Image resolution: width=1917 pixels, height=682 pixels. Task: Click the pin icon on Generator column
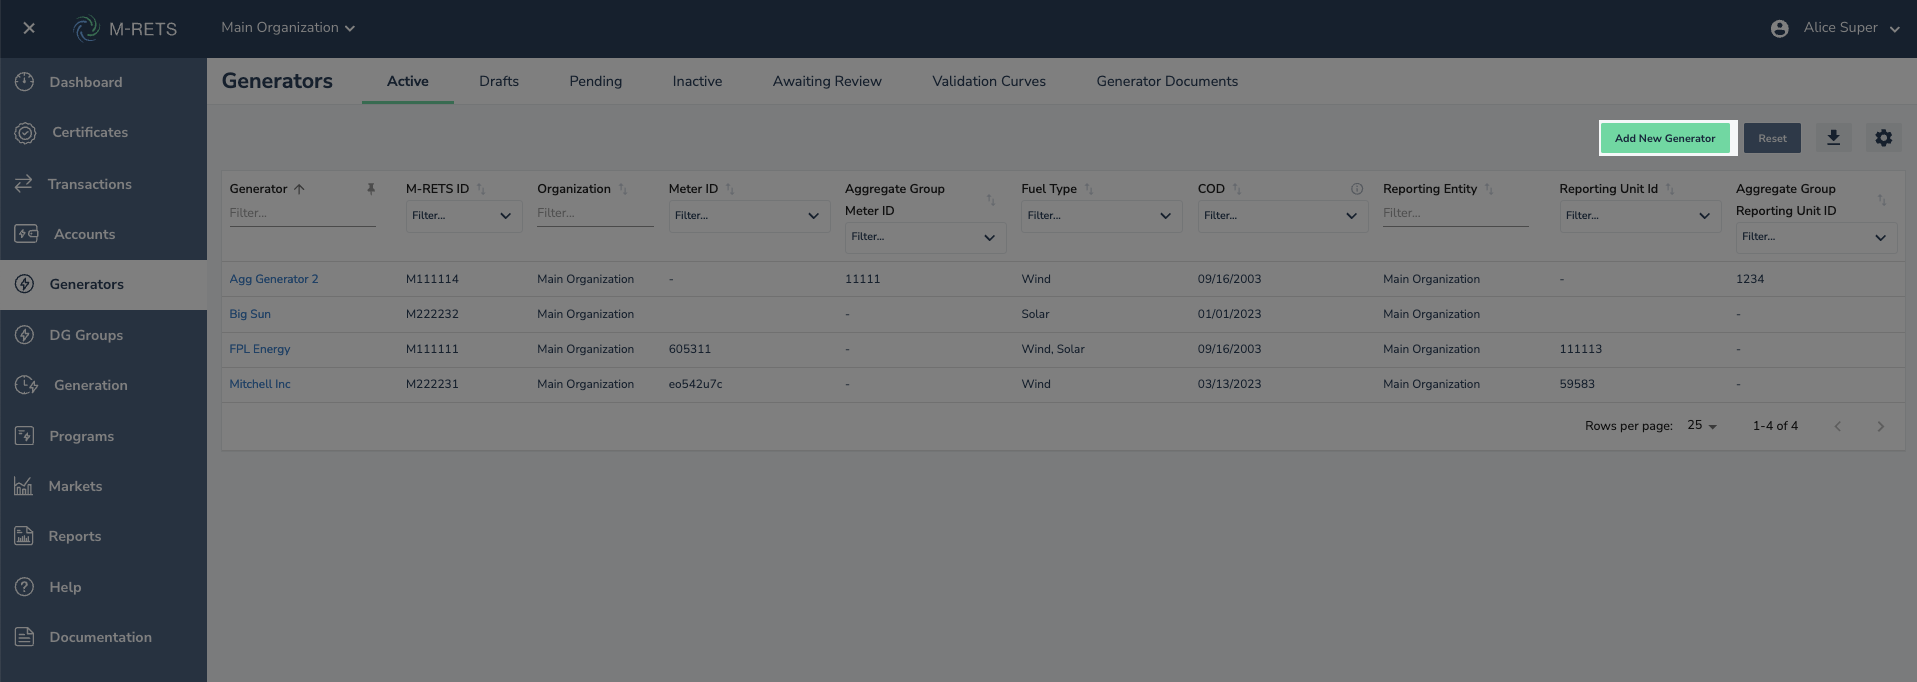coord(371,189)
